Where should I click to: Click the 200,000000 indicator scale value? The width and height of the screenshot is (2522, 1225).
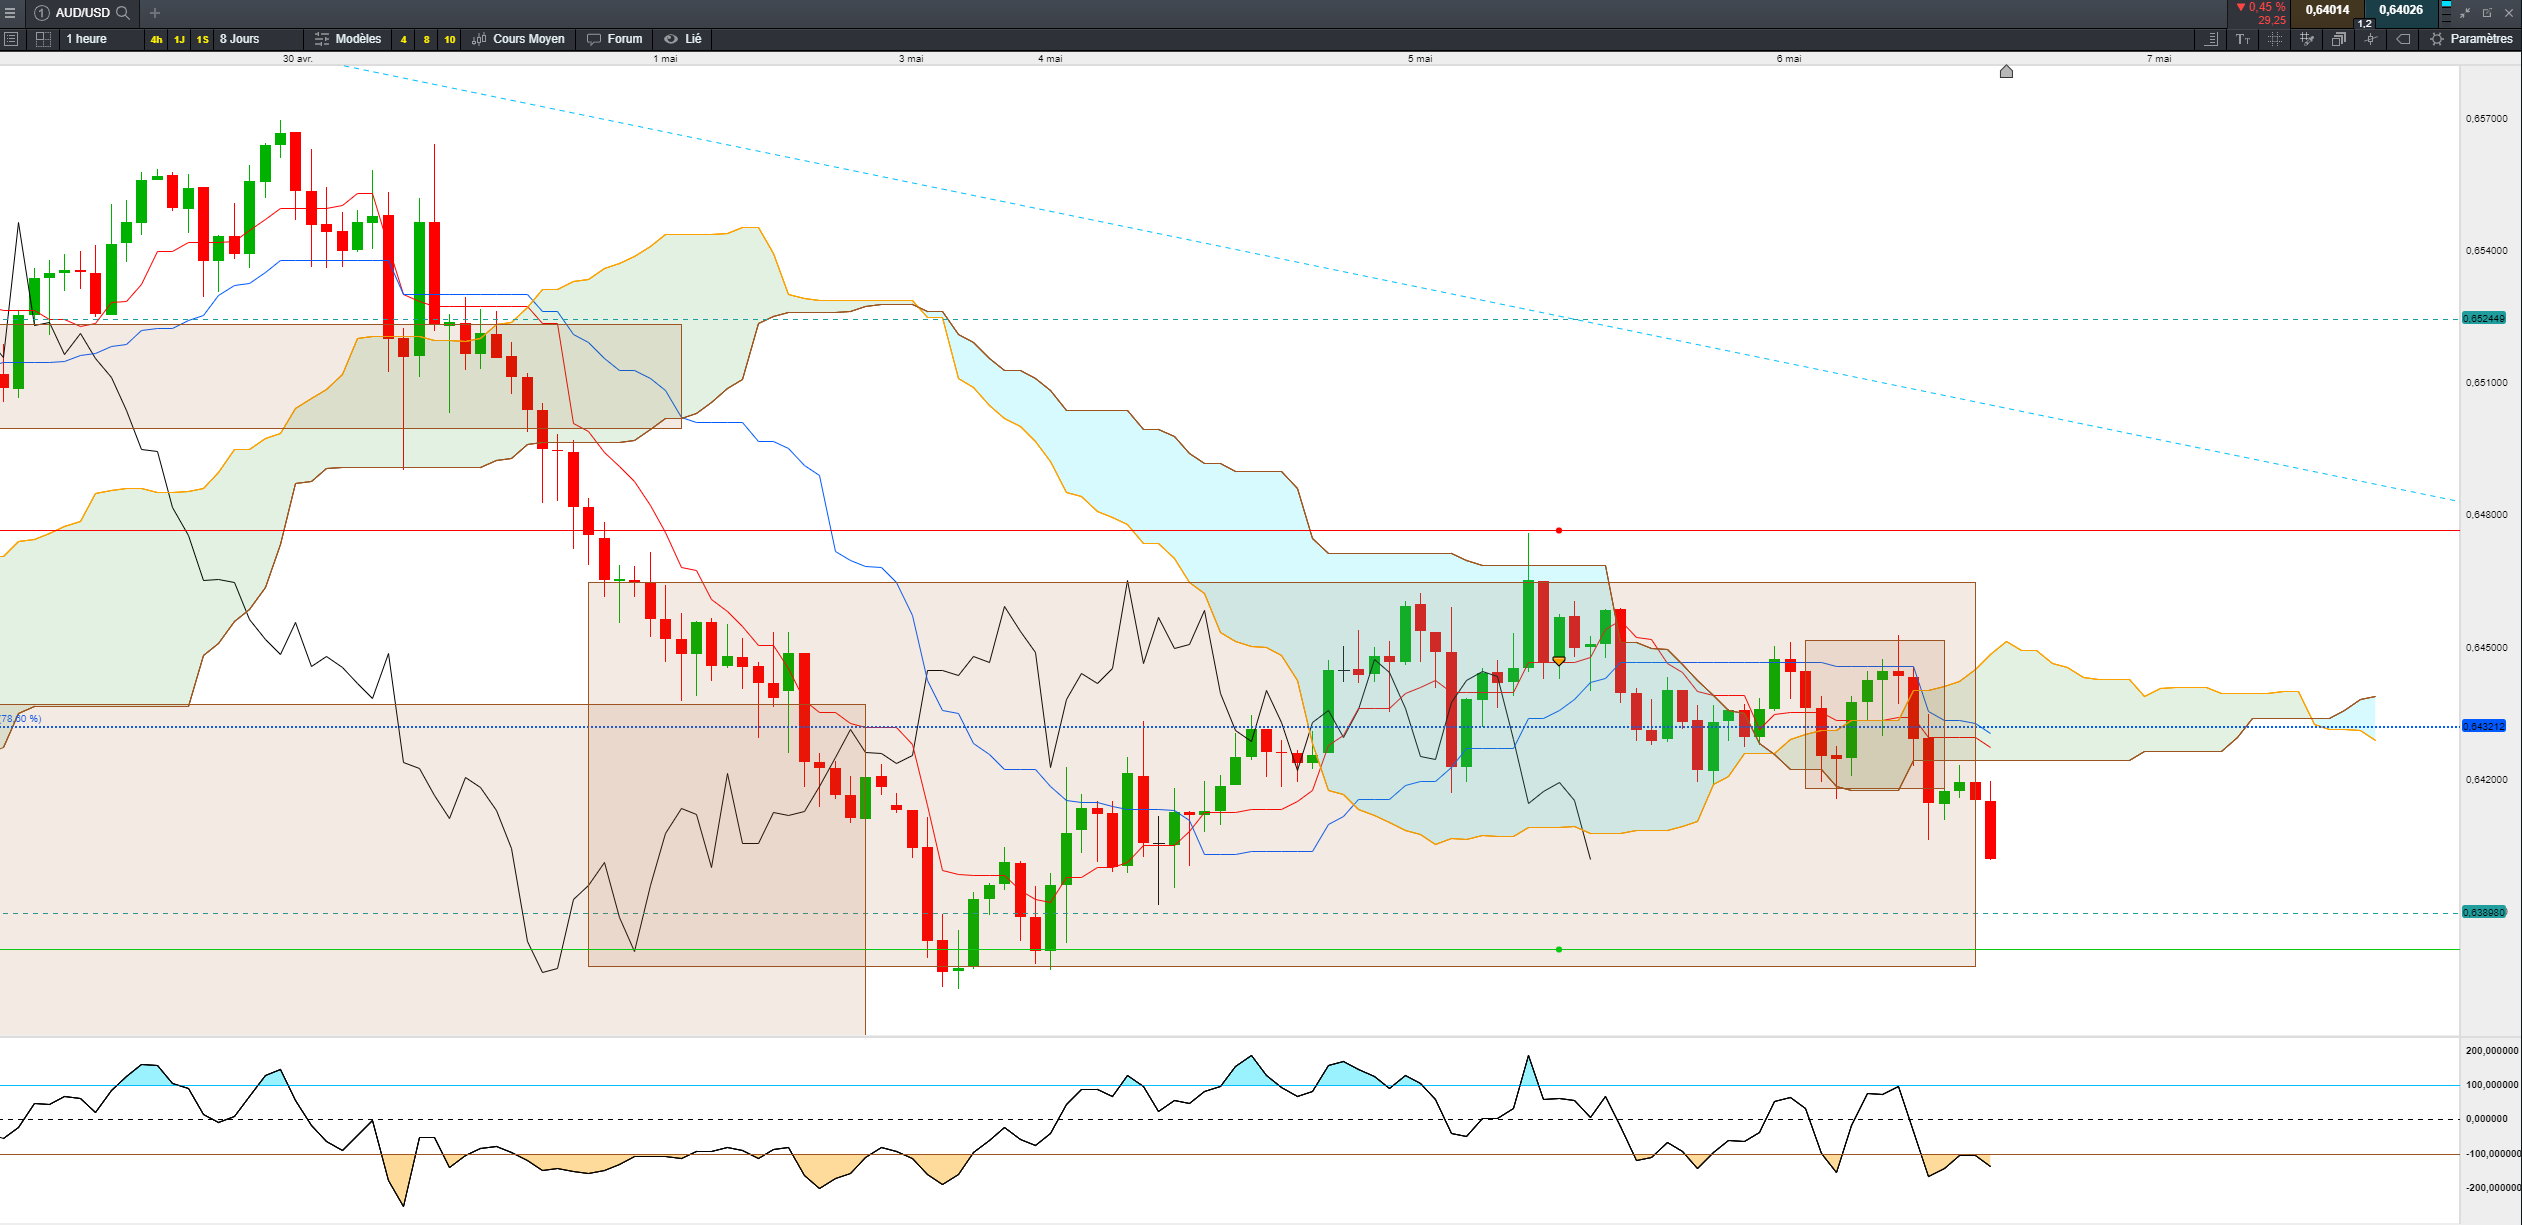click(x=2492, y=1050)
